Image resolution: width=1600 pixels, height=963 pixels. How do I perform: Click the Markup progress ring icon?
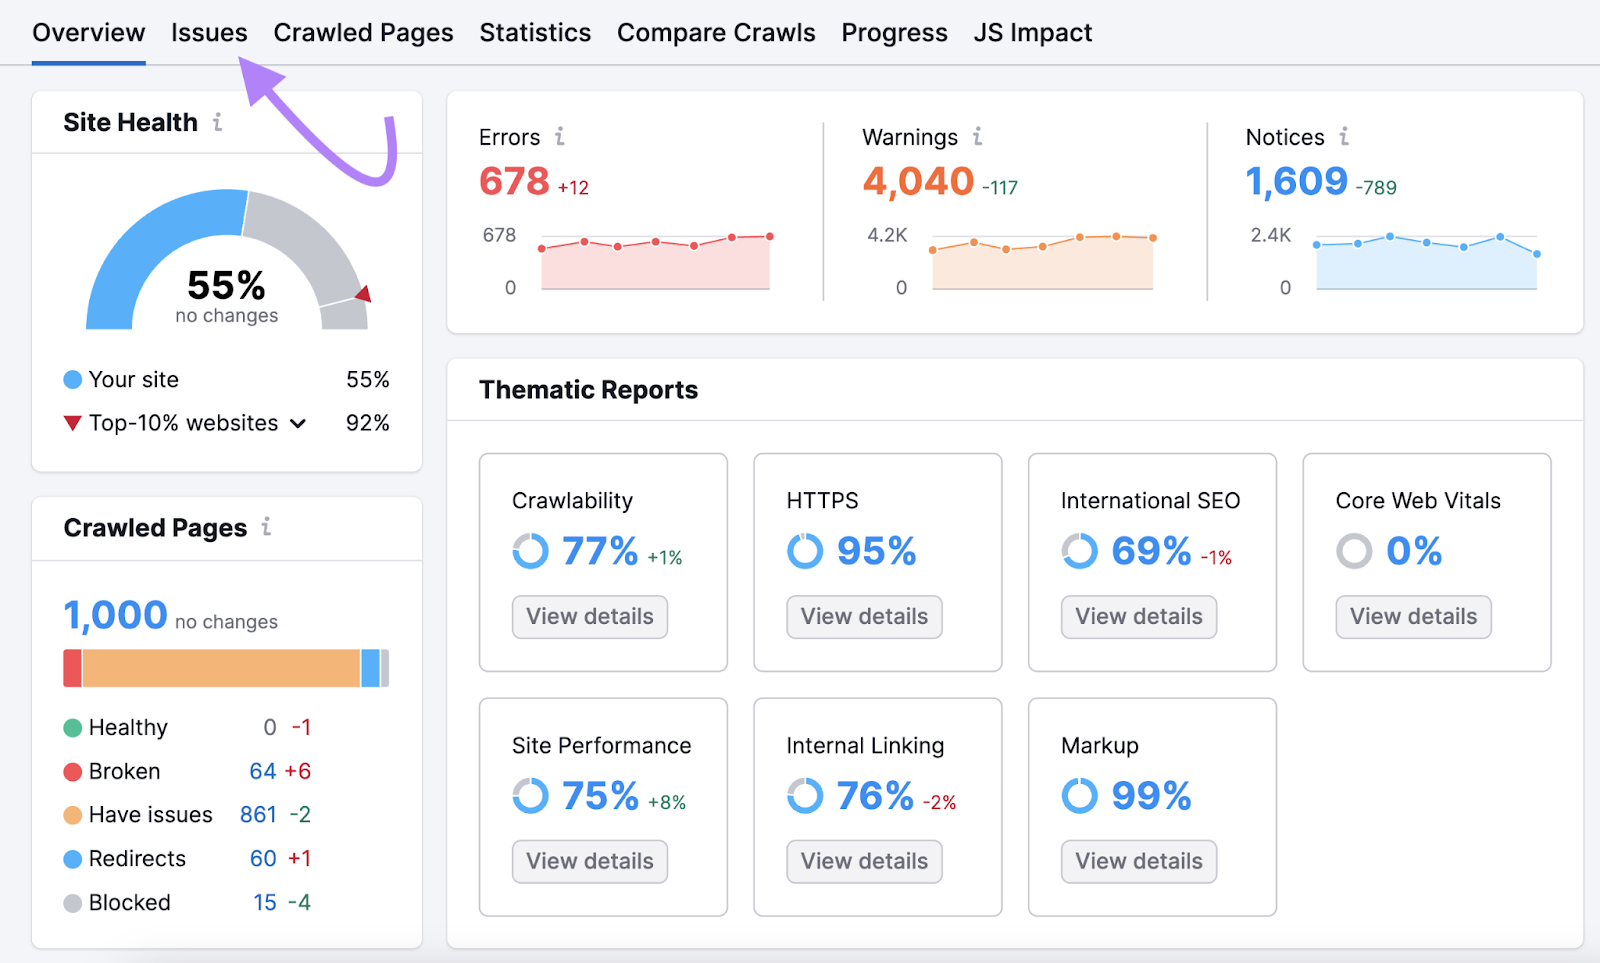1080,796
